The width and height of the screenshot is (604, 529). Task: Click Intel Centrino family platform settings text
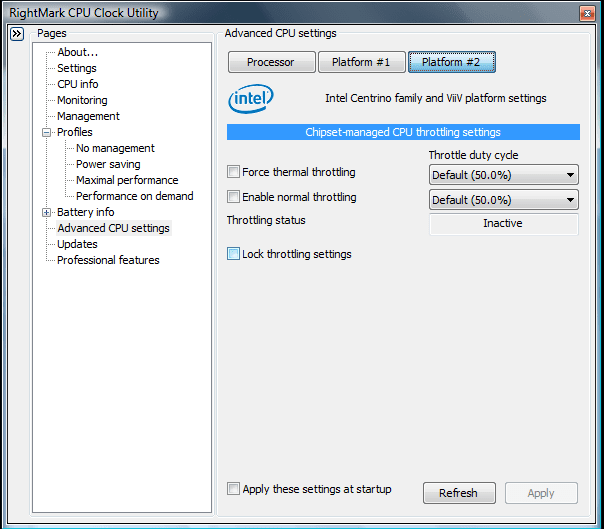coord(436,98)
